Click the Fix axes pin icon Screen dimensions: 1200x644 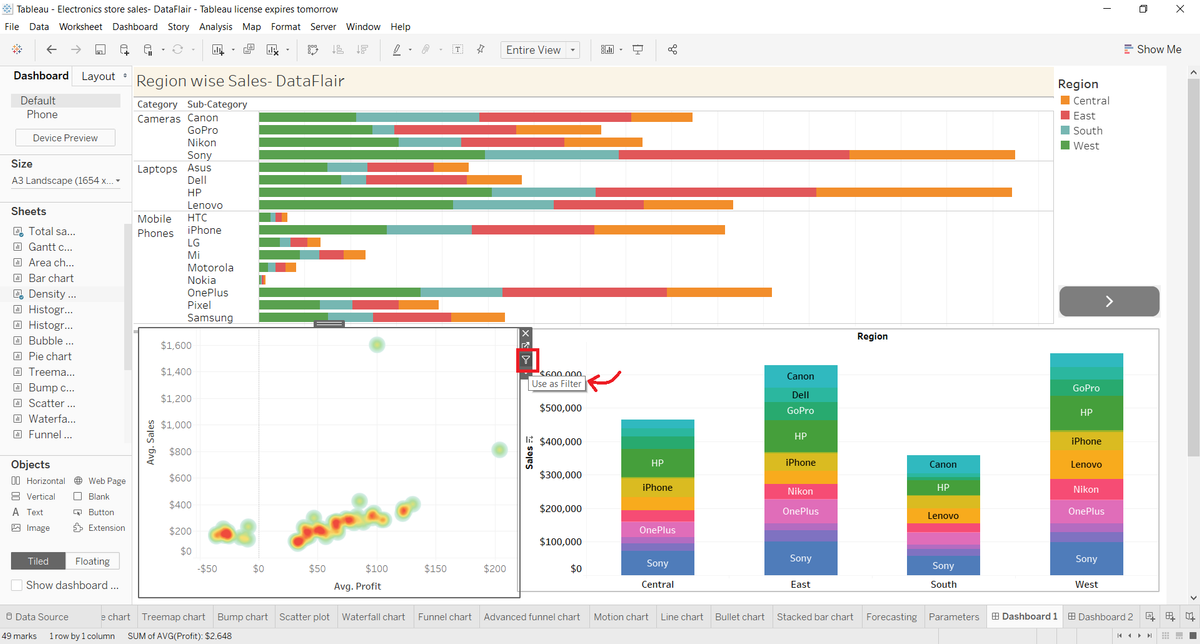481,49
